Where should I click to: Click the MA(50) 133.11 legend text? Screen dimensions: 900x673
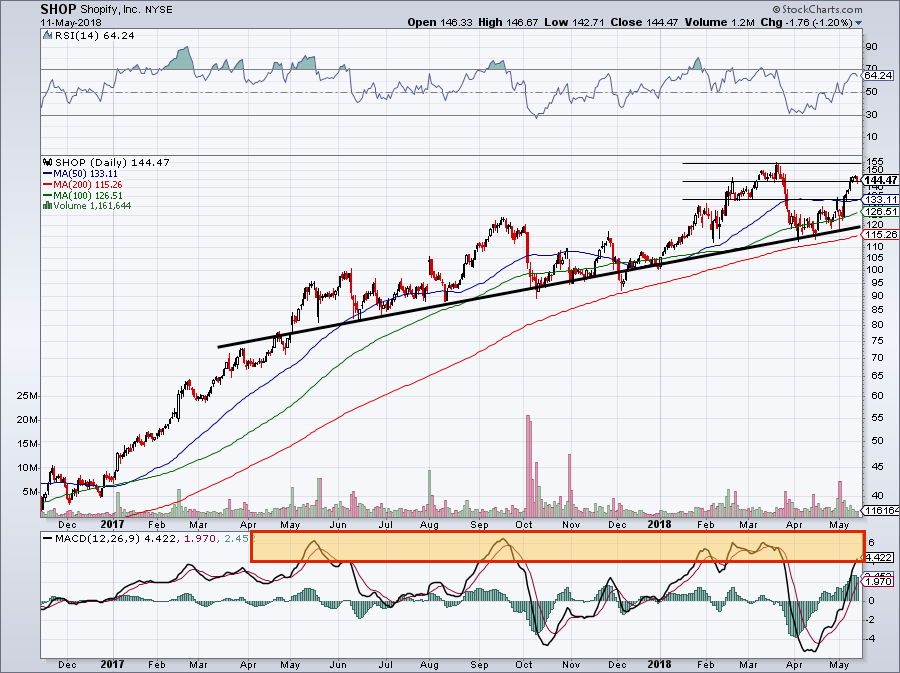(85, 174)
